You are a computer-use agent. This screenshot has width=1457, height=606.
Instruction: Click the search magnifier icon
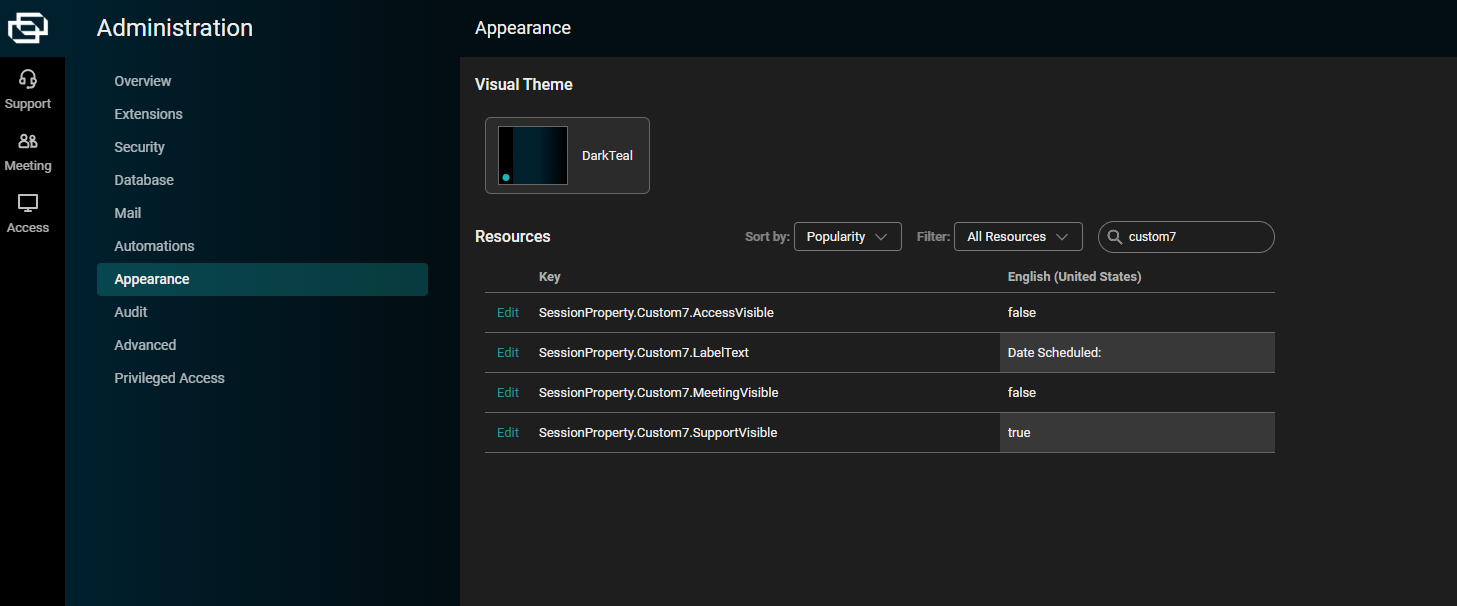(x=1115, y=237)
